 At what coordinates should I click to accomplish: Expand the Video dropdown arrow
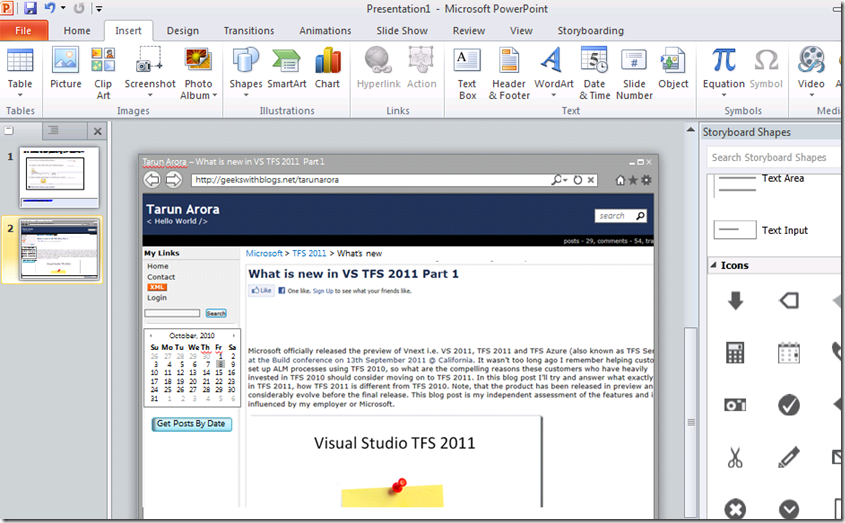pyautogui.click(x=811, y=95)
